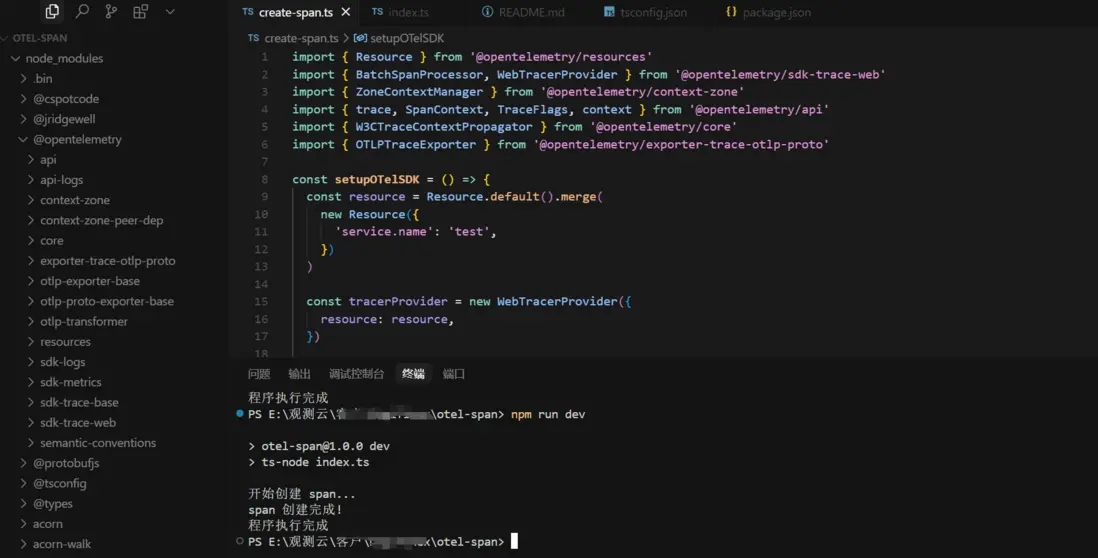The height and width of the screenshot is (558, 1098).
Task: Click the tsconfig.json file icon in tab
Action: coord(609,12)
